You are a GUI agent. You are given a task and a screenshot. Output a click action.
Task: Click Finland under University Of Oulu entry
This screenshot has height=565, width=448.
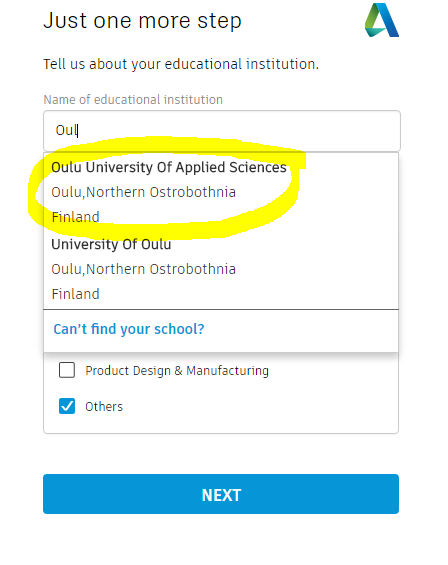pyautogui.click(x=75, y=294)
